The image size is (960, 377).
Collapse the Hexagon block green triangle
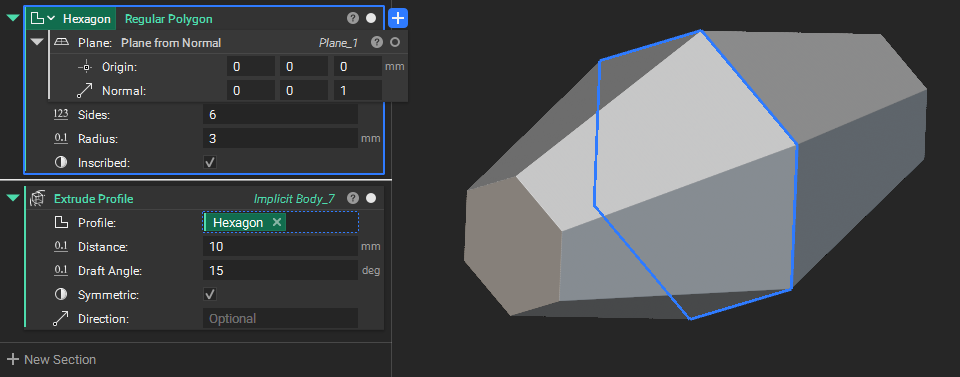[x=13, y=18]
